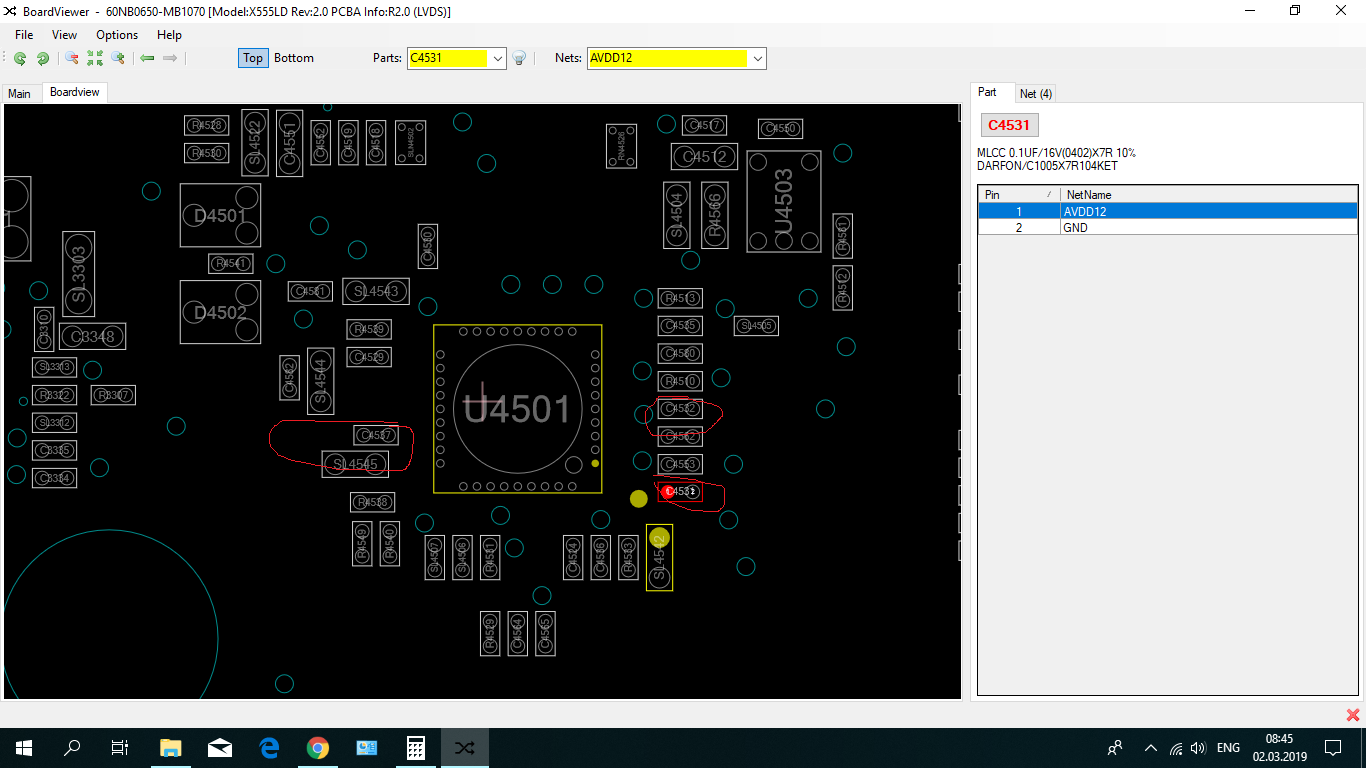Open the Windows Start menu

click(23, 747)
